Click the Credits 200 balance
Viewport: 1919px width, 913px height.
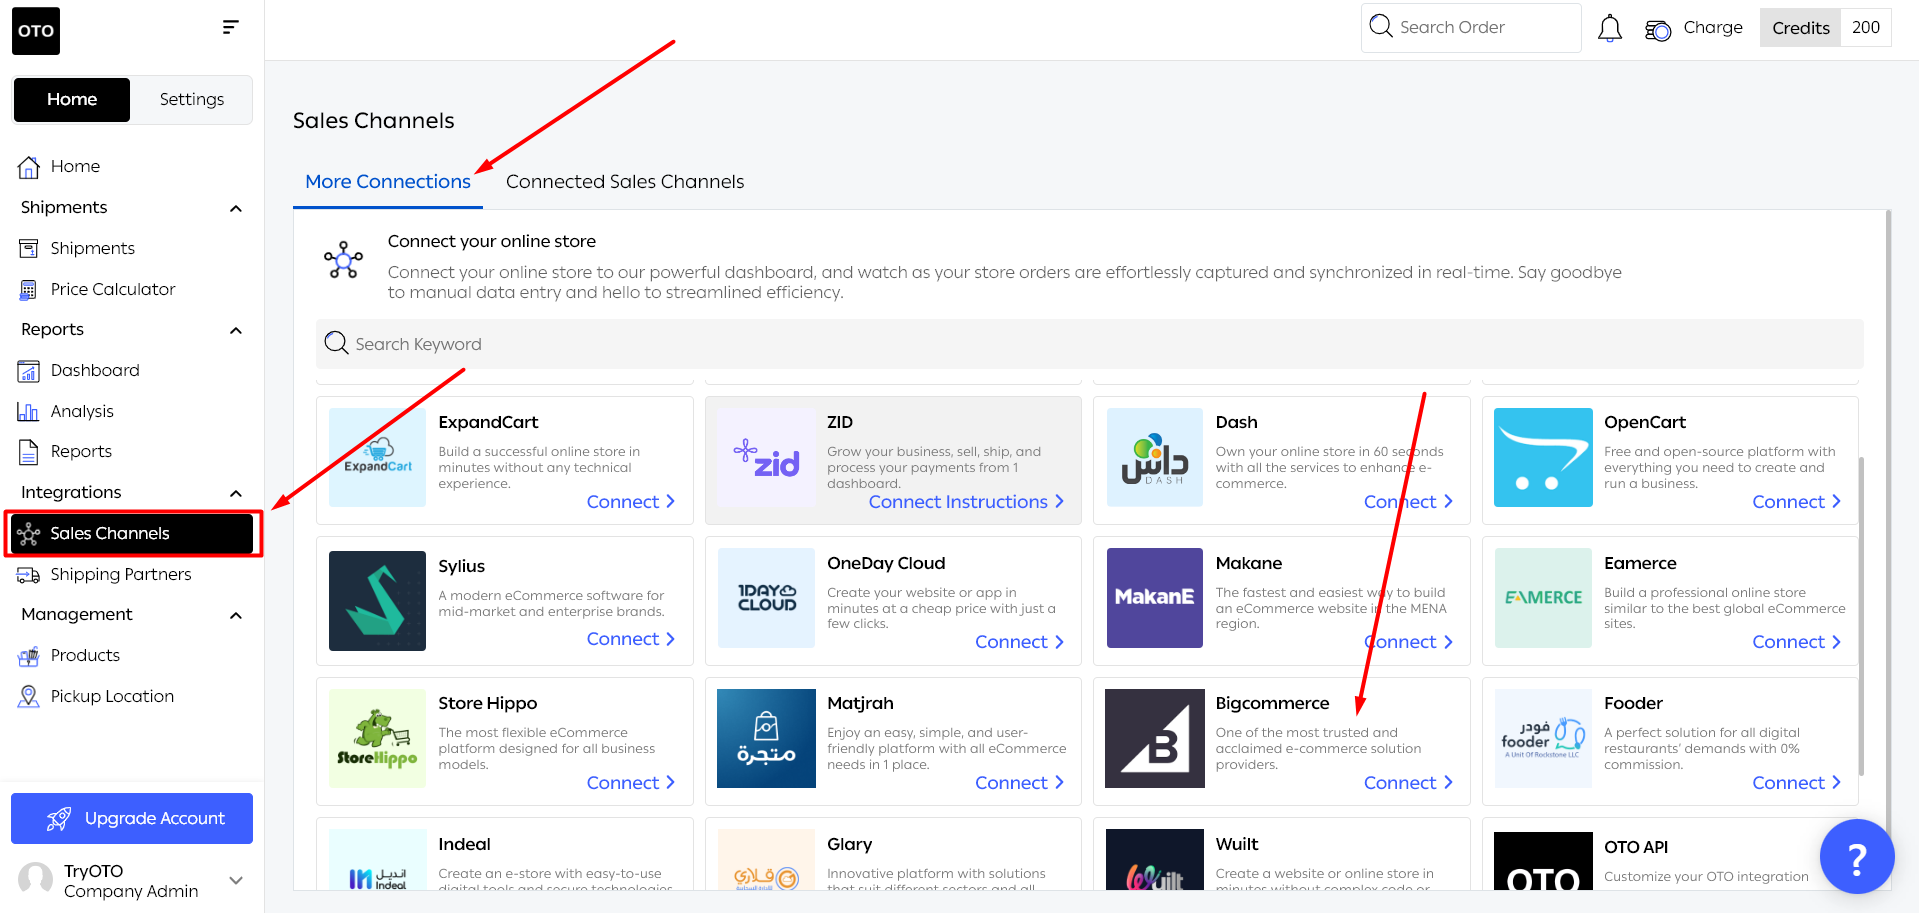tap(1825, 28)
